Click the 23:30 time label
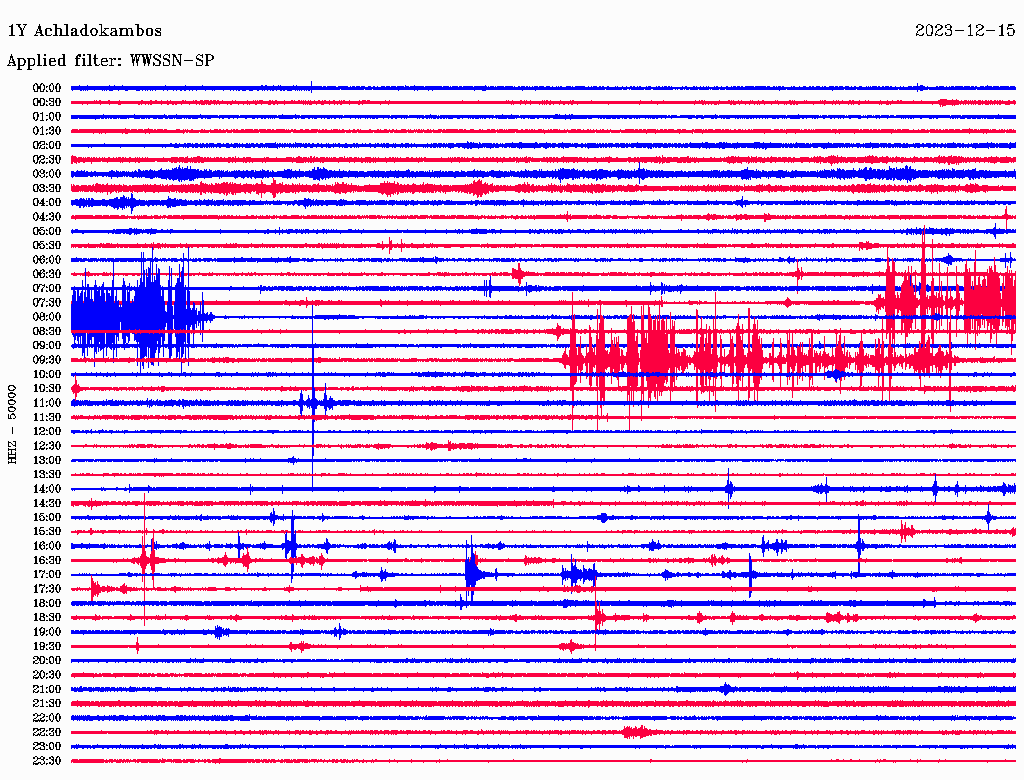The height and width of the screenshot is (780, 1024). (x=46, y=760)
